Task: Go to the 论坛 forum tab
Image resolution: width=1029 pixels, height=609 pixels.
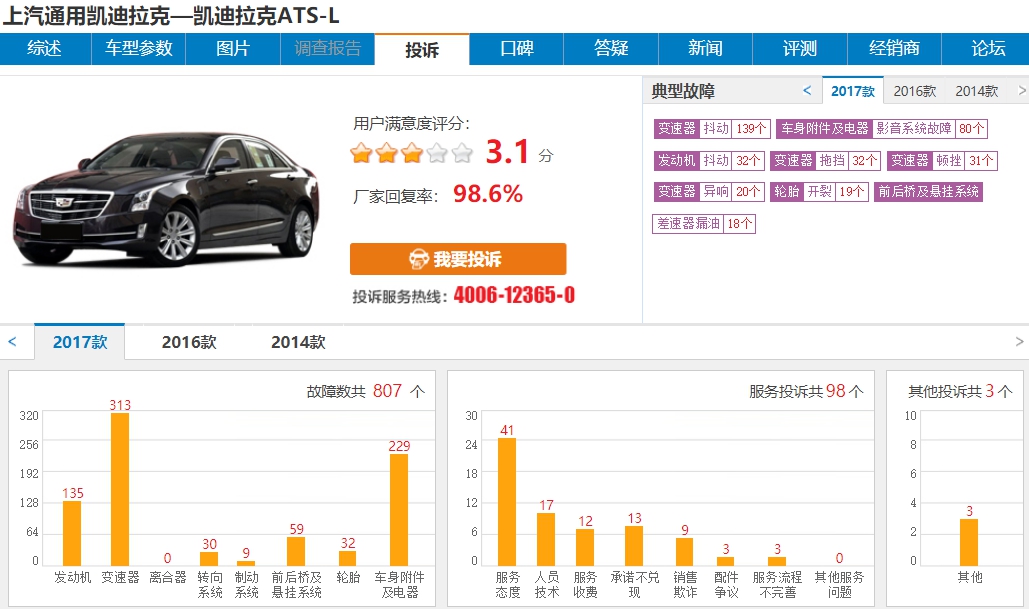Action: click(x=988, y=49)
